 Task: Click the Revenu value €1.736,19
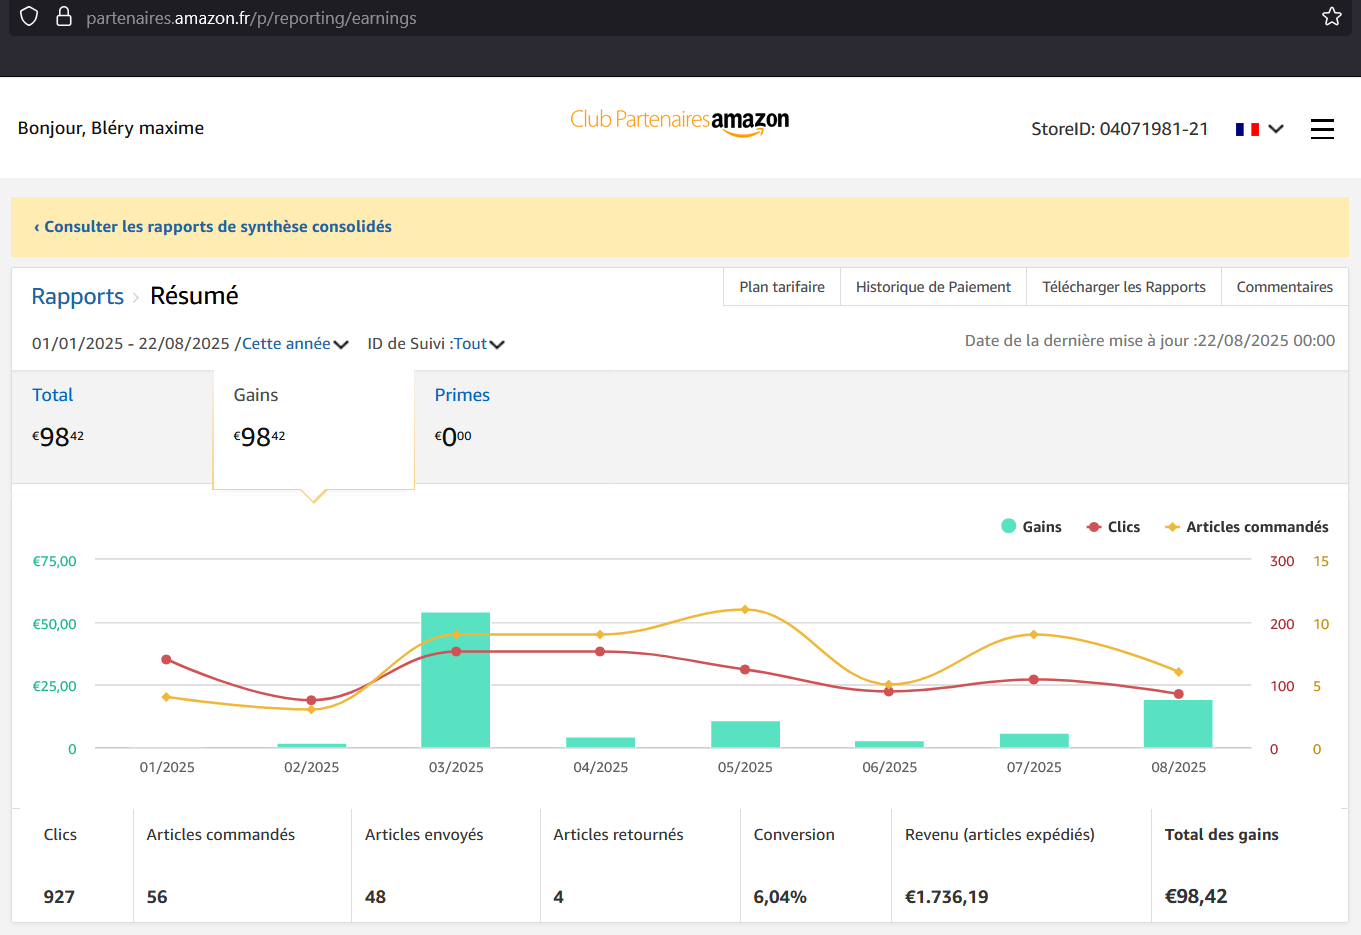pyautogui.click(x=946, y=897)
